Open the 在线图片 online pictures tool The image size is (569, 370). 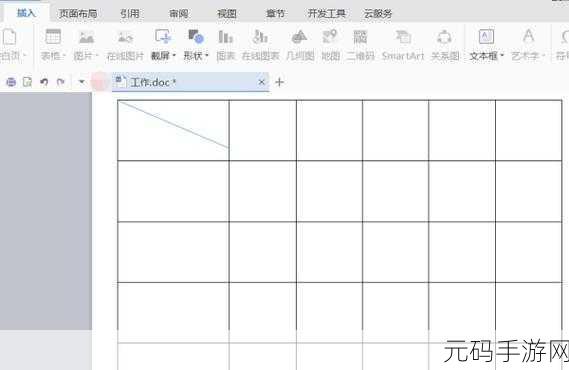125,37
